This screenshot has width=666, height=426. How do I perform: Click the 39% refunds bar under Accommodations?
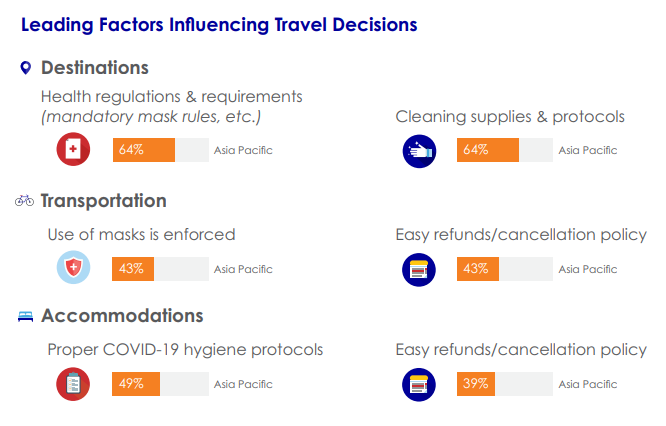point(505,384)
